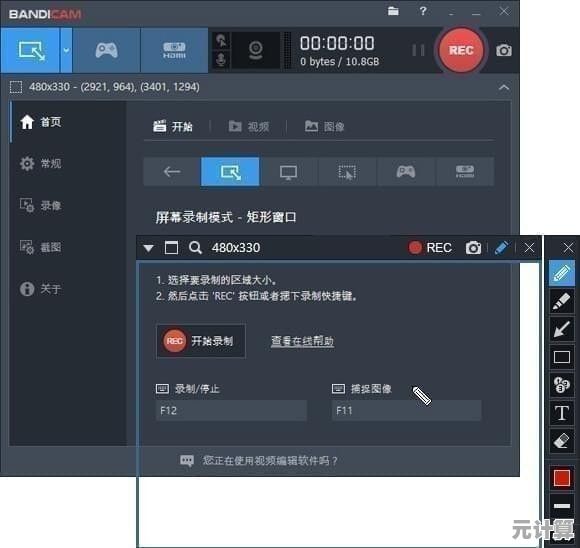Select around-mouse recording mode in the mode row
The image size is (580, 548).
(x=347, y=172)
